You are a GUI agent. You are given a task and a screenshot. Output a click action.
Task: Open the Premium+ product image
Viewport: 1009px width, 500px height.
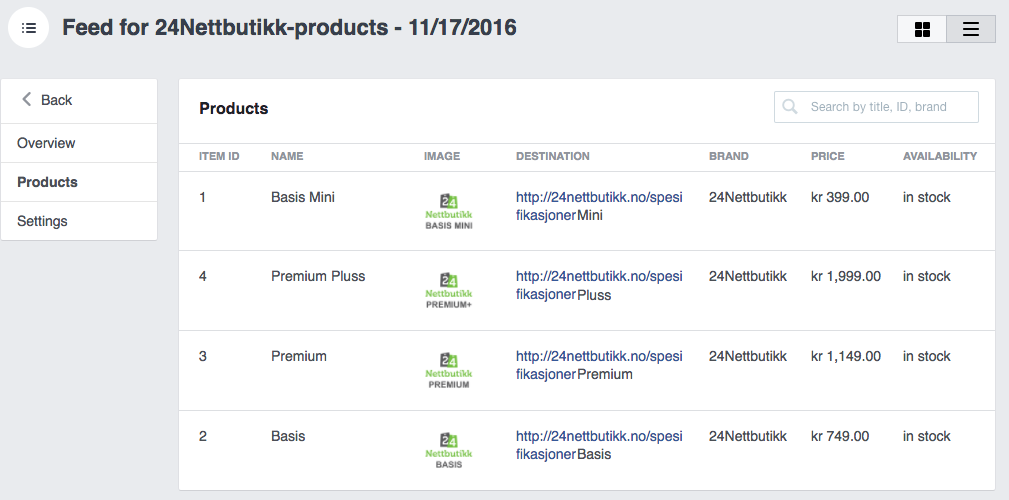click(x=449, y=290)
